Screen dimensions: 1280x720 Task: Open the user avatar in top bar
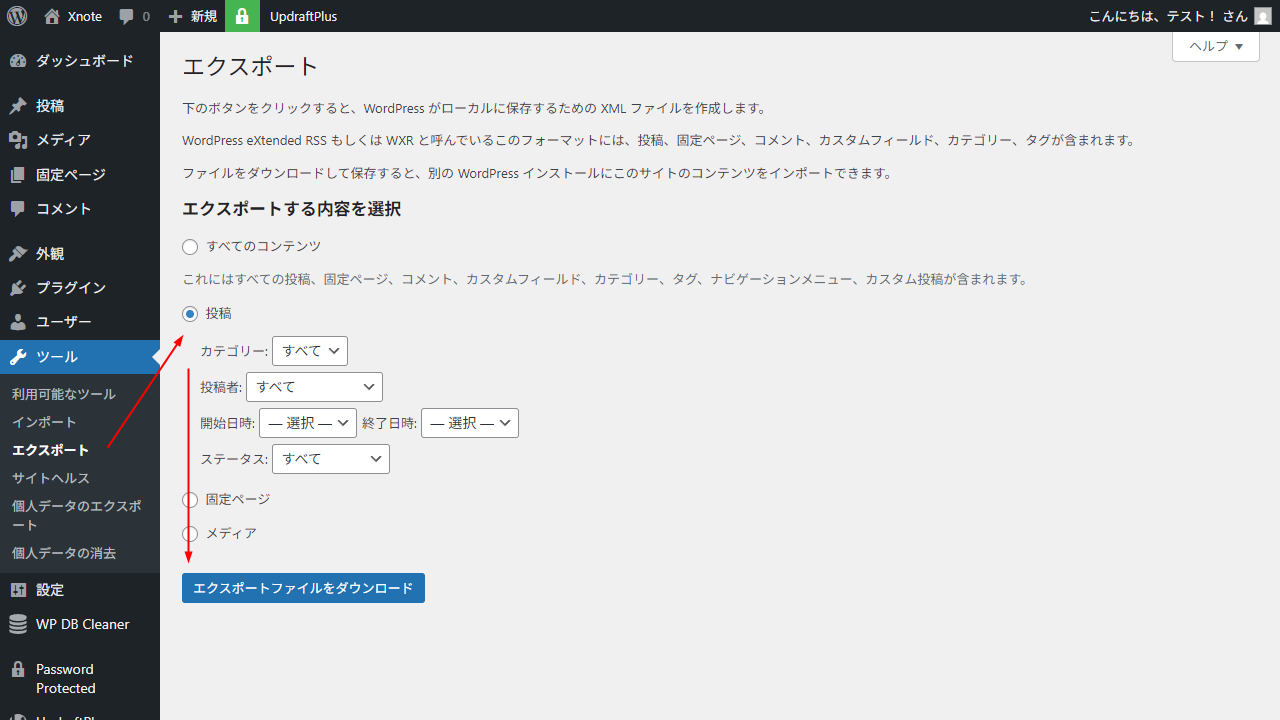pos(1263,16)
